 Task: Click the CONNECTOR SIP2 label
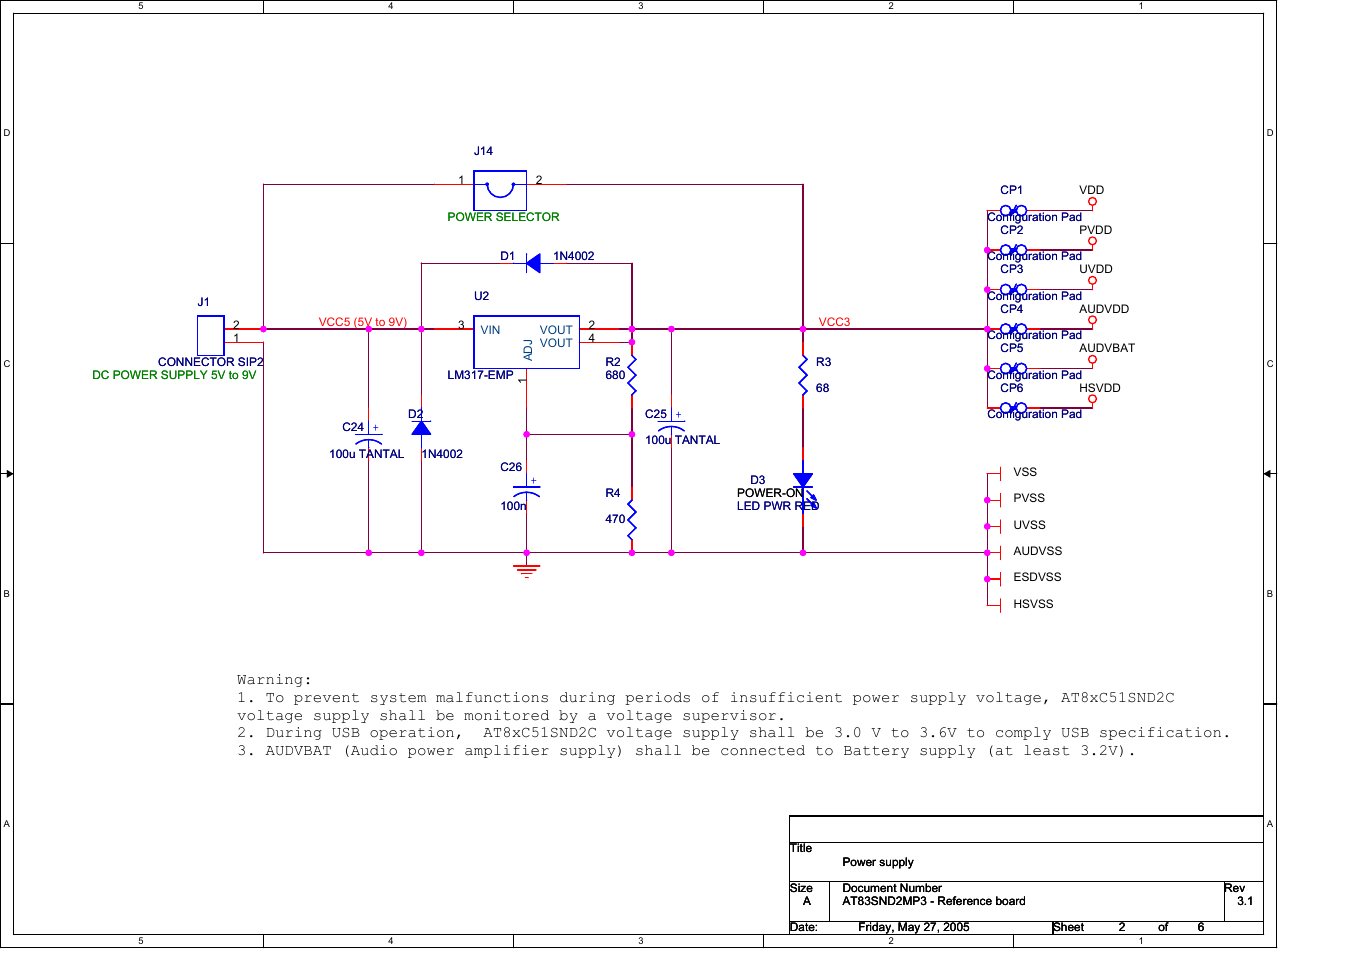pyautogui.click(x=211, y=362)
